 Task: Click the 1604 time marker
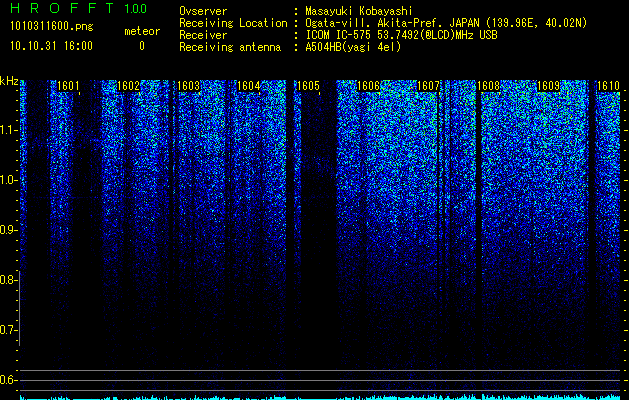pos(248,86)
